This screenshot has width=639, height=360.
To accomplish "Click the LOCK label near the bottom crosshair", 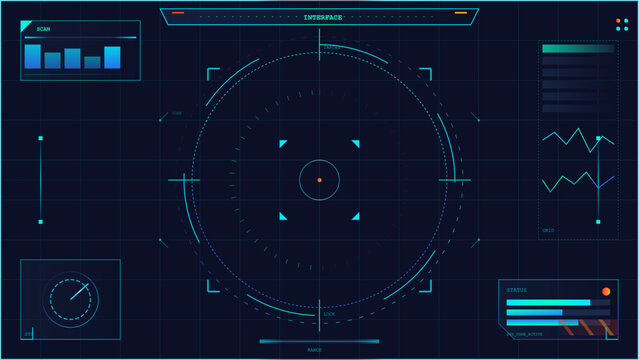I will pos(329,314).
